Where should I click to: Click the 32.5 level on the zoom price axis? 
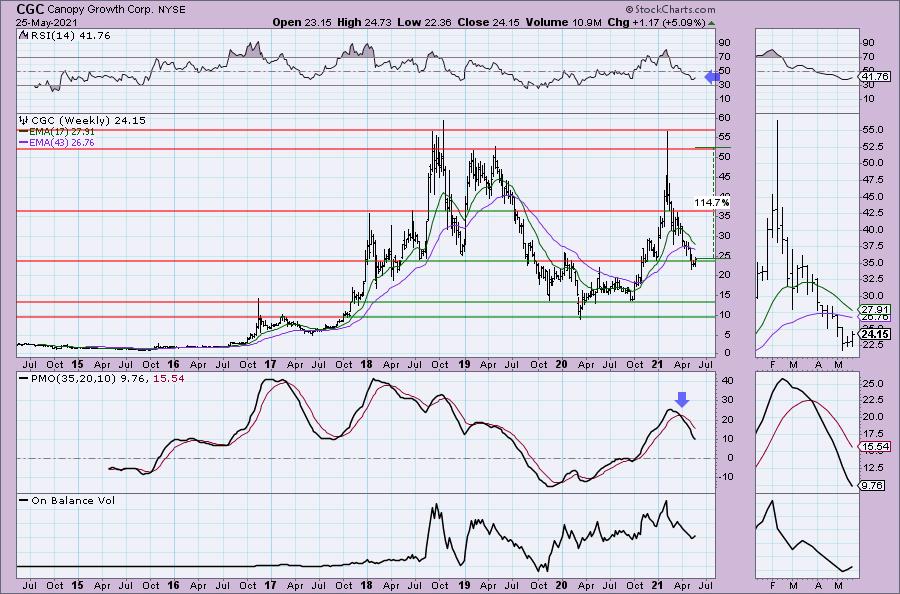[x=871, y=279]
